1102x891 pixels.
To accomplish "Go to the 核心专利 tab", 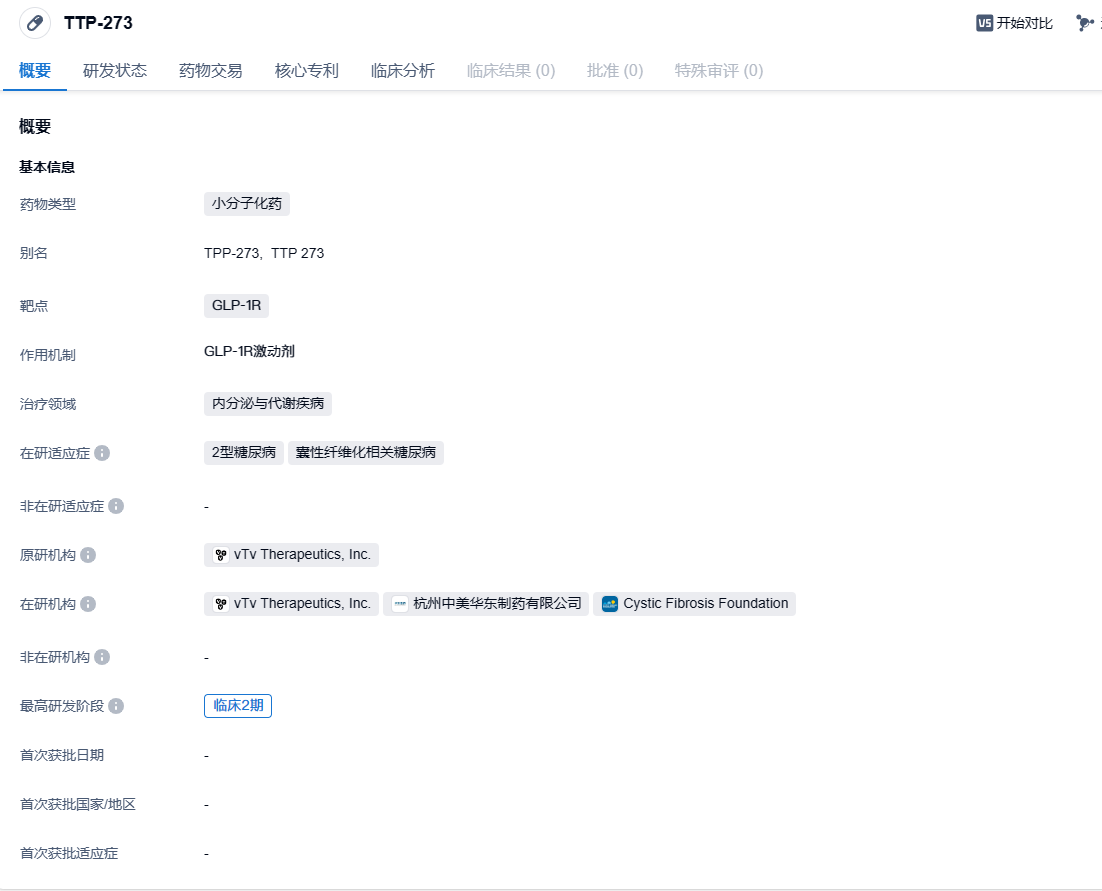I will click(307, 71).
